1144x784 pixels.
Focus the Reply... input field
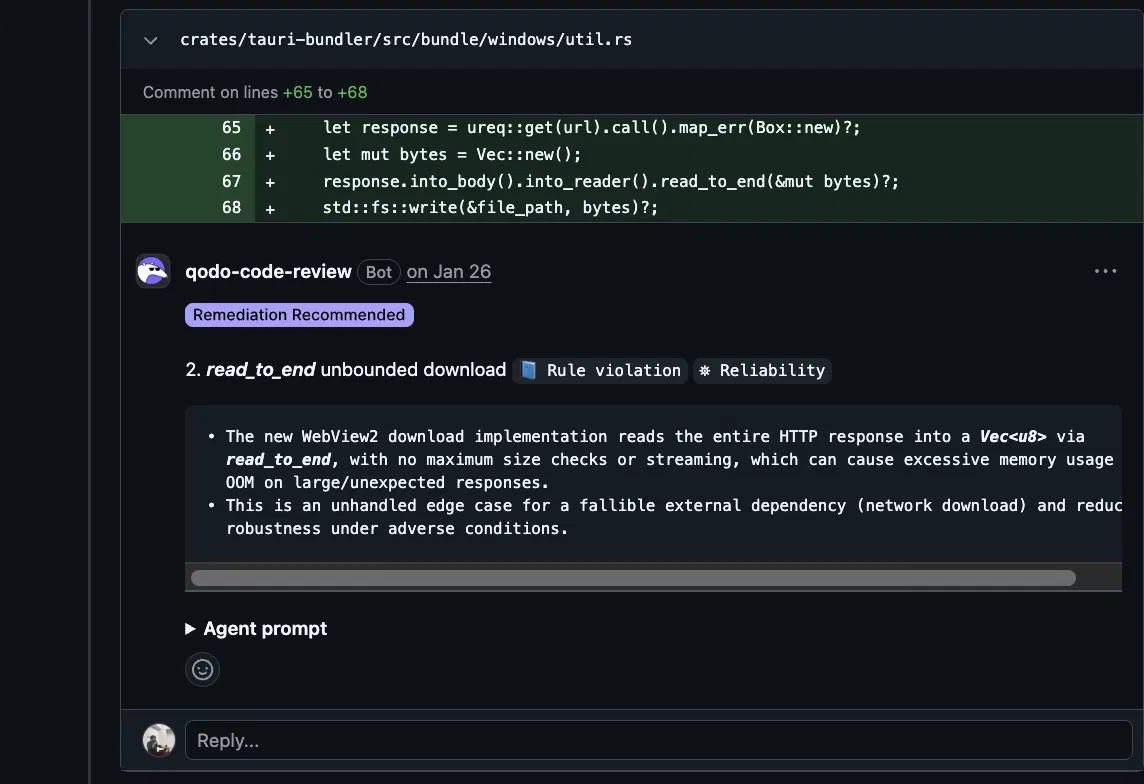click(658, 740)
